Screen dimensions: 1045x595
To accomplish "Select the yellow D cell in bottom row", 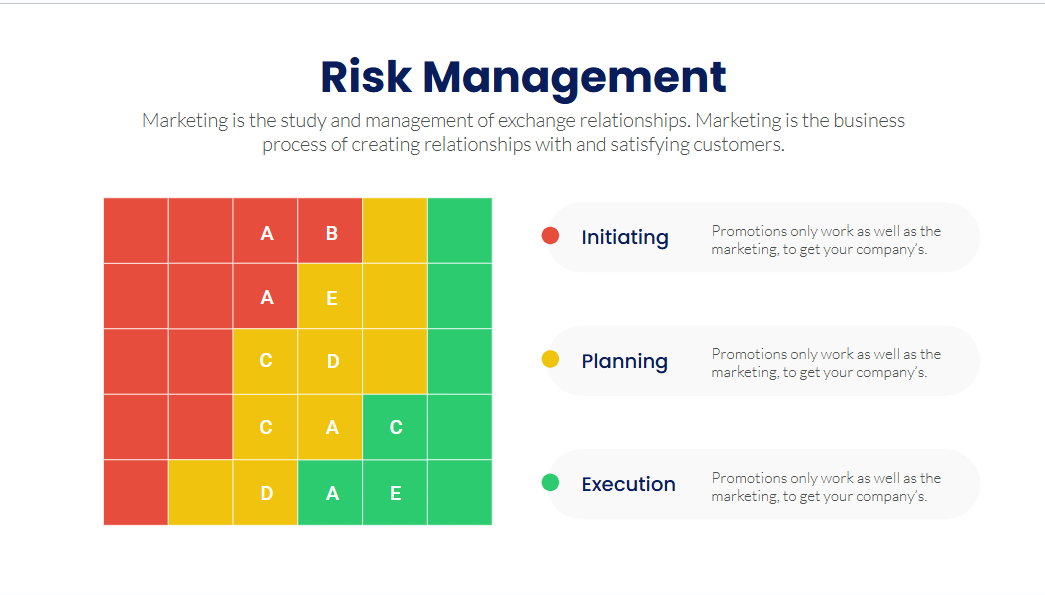I will (265, 492).
